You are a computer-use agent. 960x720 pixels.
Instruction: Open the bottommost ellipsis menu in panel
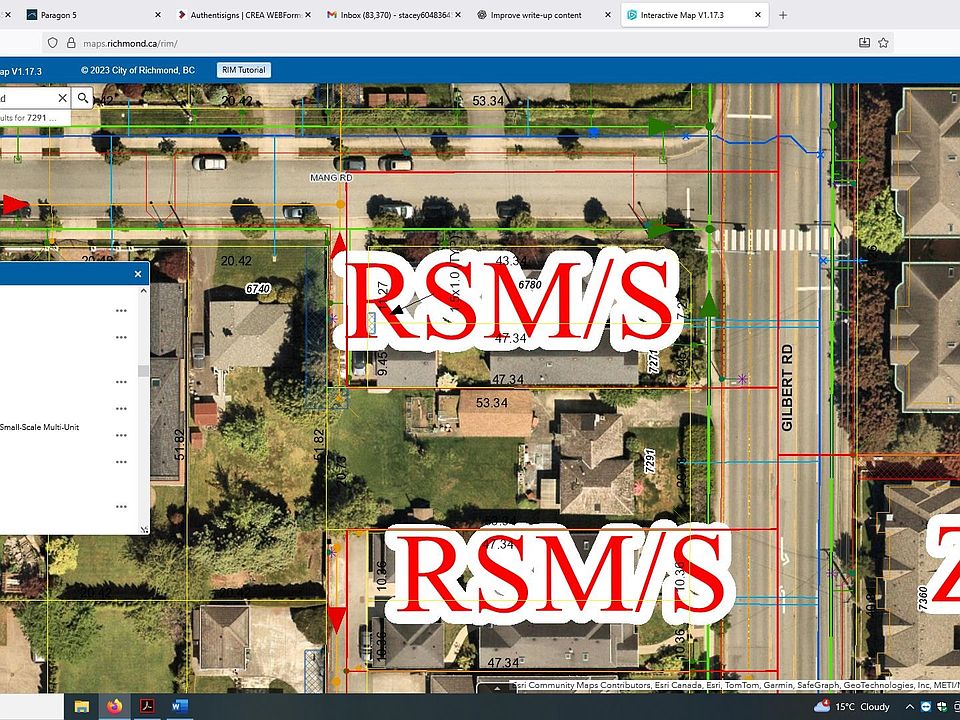click(x=121, y=506)
